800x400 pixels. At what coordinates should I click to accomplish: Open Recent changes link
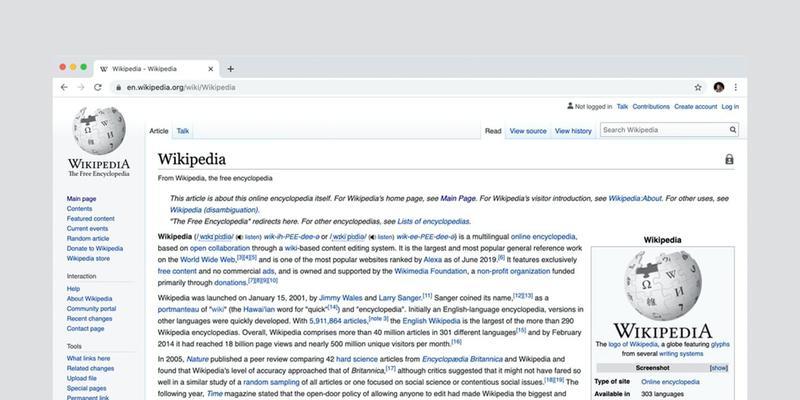click(89, 319)
